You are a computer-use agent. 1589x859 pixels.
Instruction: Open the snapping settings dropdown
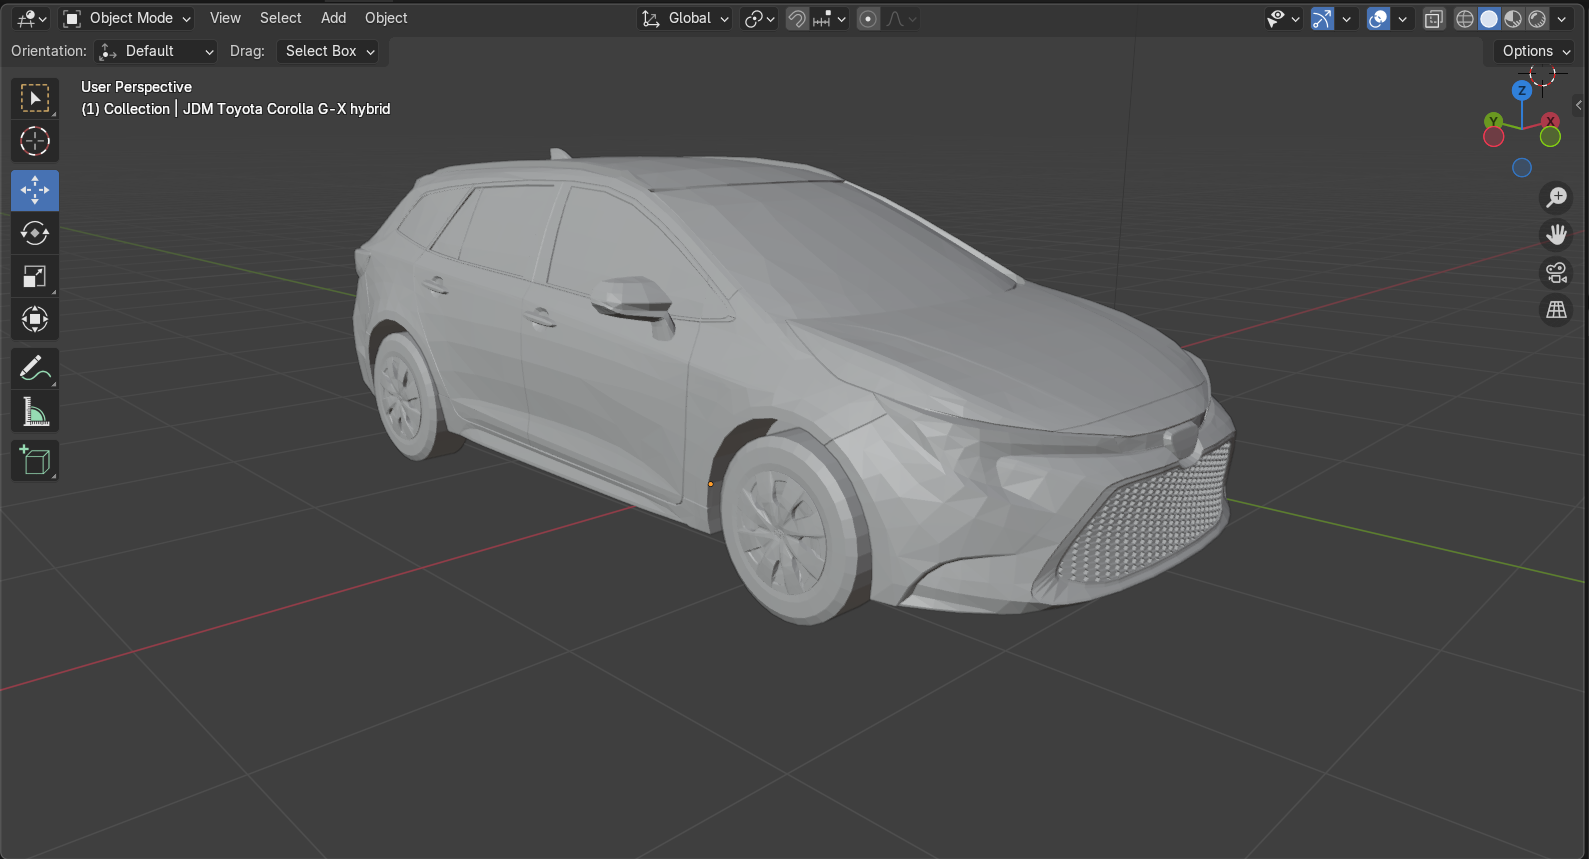coord(830,18)
